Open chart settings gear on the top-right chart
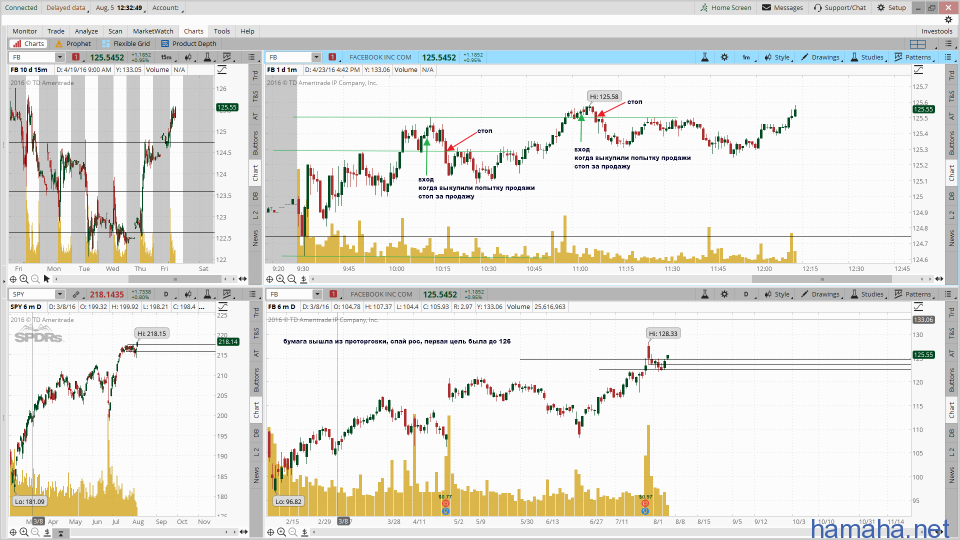Image resolution: width=960 pixels, height=540 pixels. click(x=725, y=58)
